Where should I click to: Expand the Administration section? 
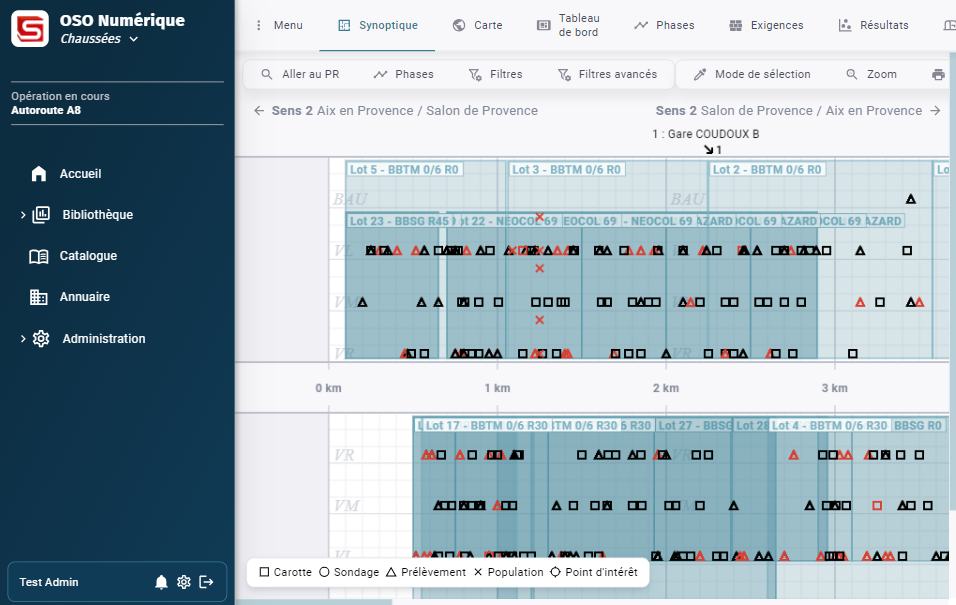pos(23,339)
